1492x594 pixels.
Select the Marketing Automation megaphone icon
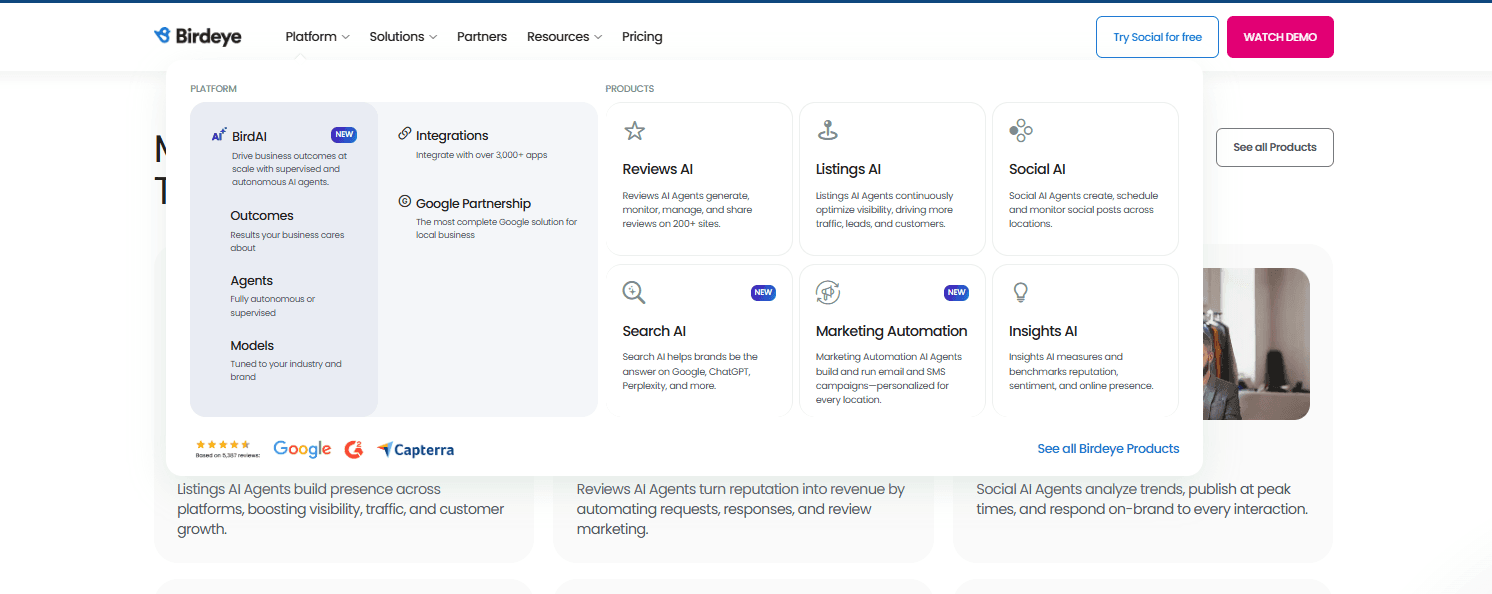(828, 292)
